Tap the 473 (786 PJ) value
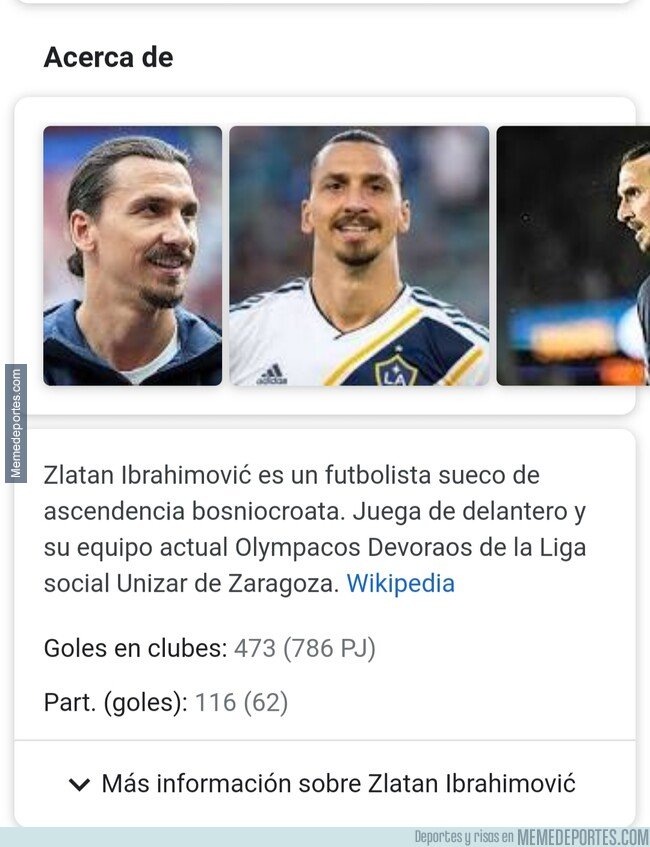 pos(305,648)
